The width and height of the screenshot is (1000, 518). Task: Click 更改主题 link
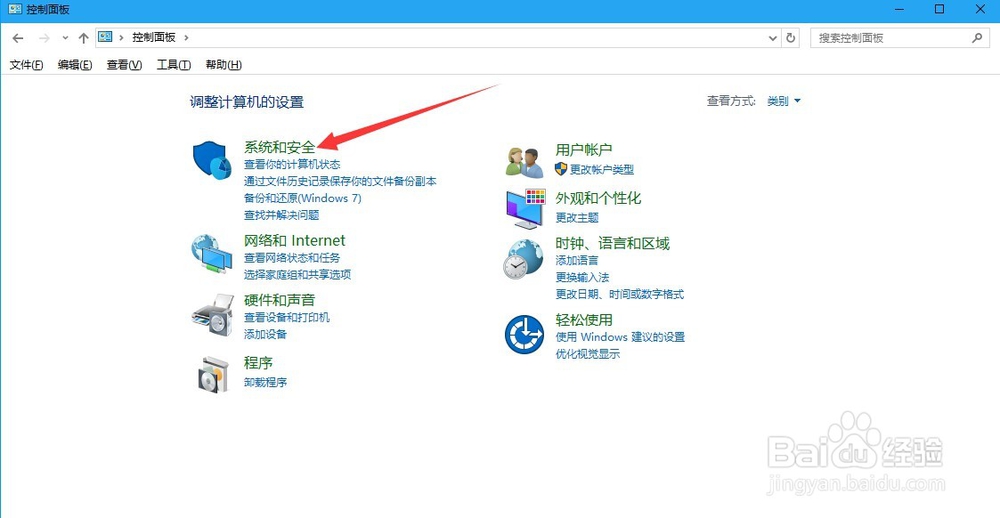pos(577,218)
